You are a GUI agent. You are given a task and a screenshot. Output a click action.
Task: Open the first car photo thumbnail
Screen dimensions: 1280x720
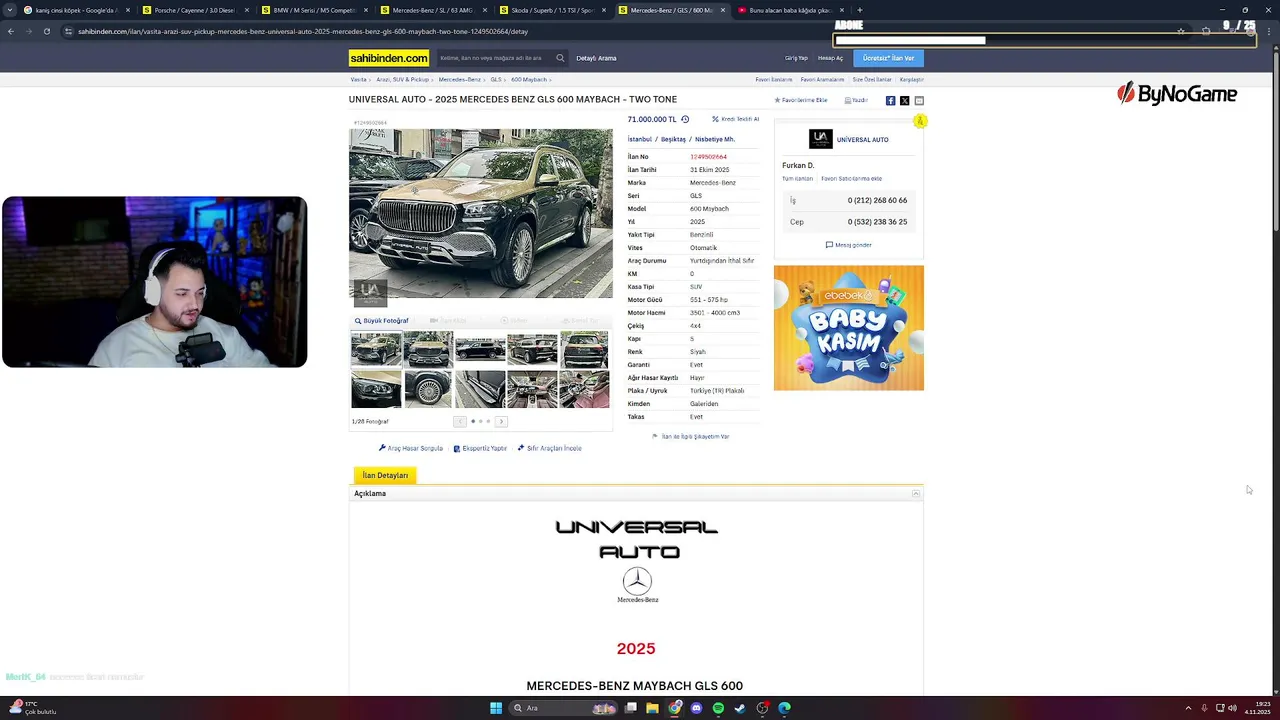click(x=376, y=350)
